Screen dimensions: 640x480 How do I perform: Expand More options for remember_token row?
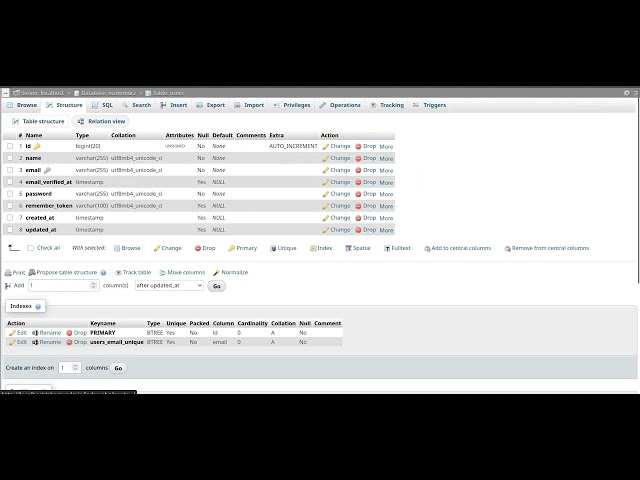386,206
